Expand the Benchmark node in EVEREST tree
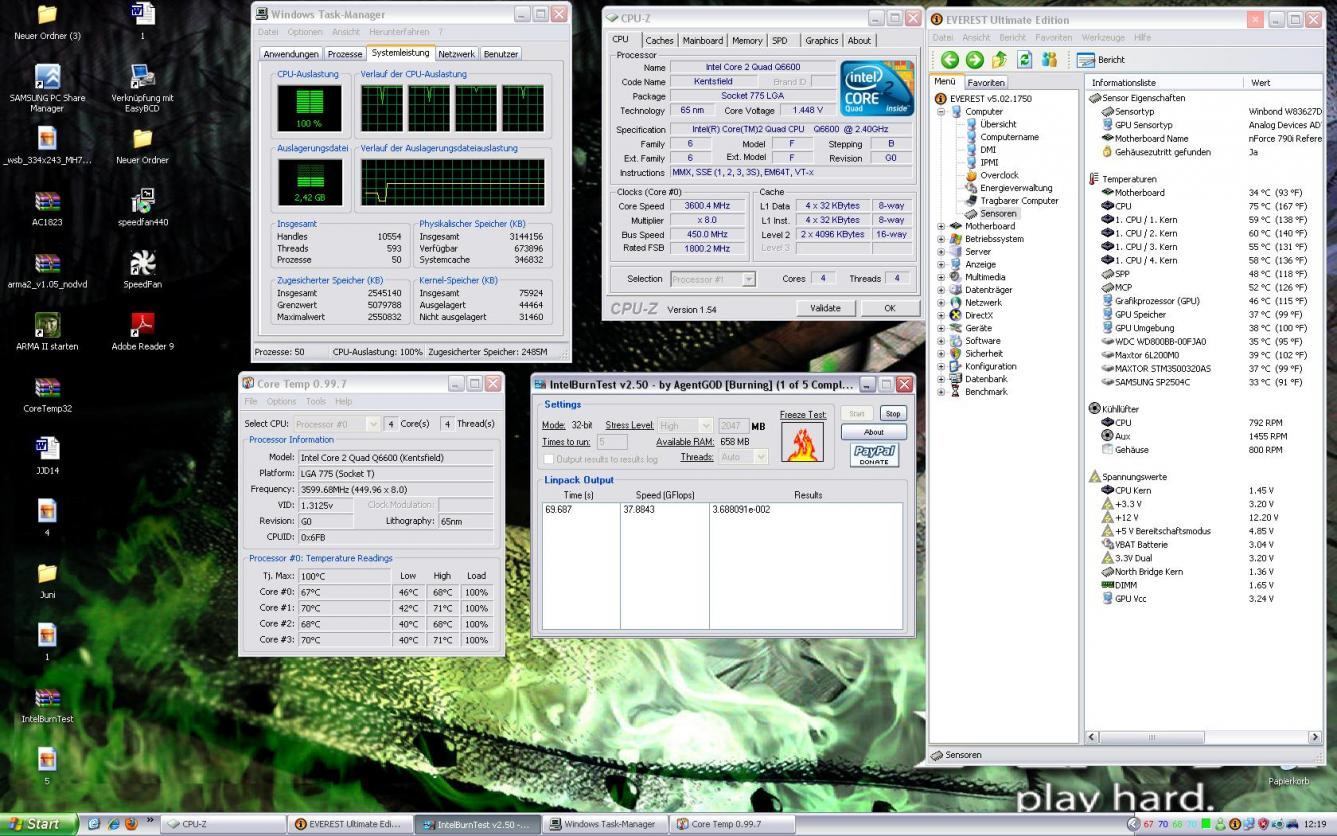 (941, 392)
